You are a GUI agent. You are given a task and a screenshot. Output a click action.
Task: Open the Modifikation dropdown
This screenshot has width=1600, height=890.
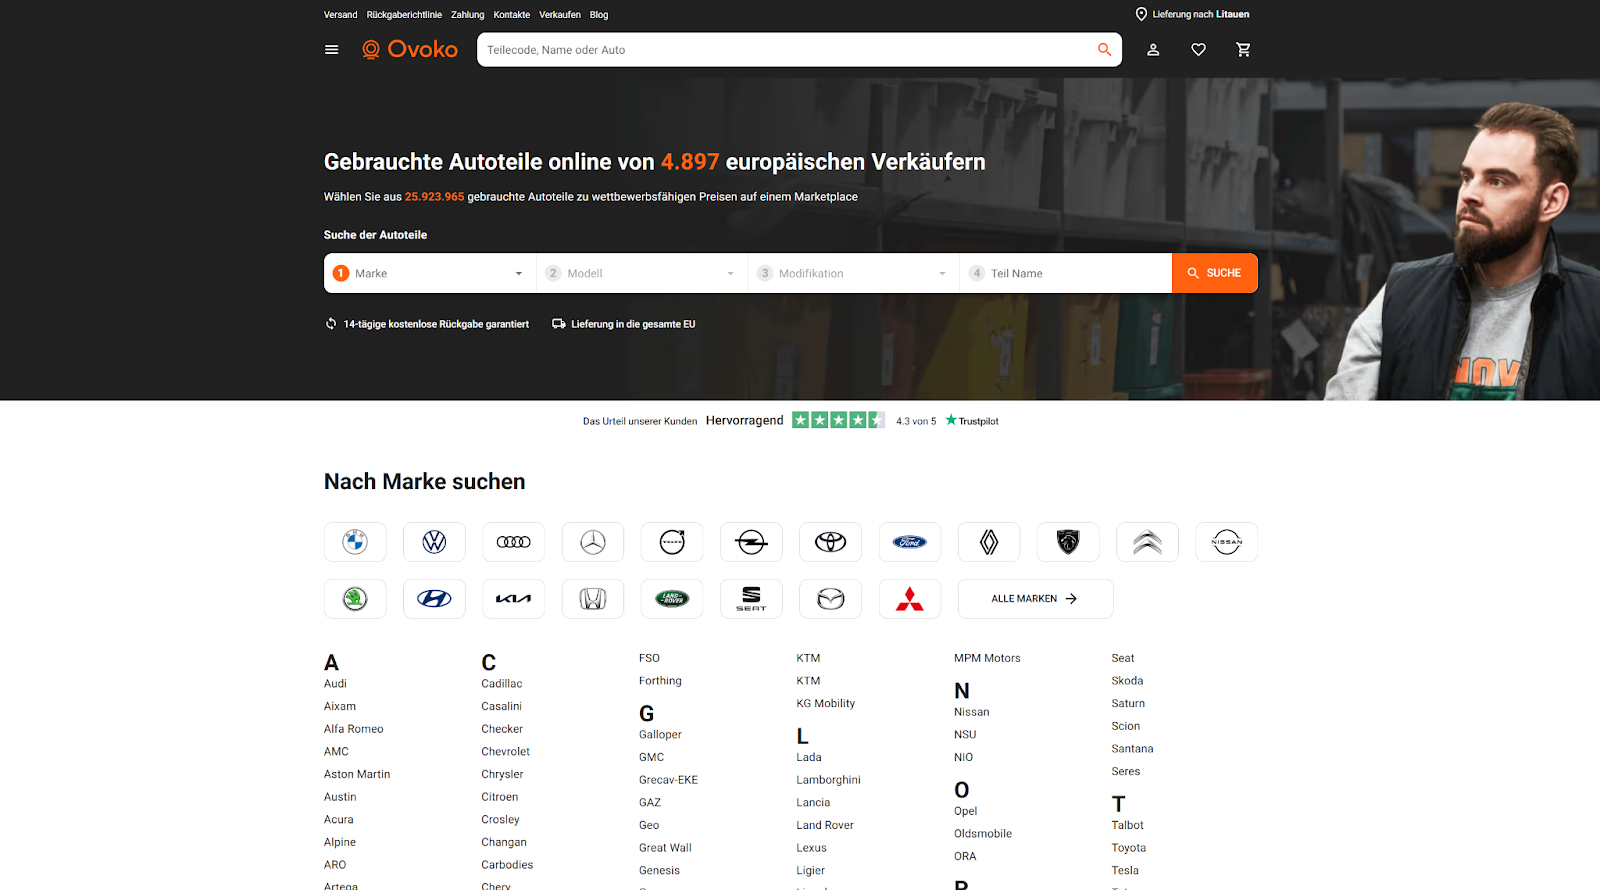tap(854, 273)
